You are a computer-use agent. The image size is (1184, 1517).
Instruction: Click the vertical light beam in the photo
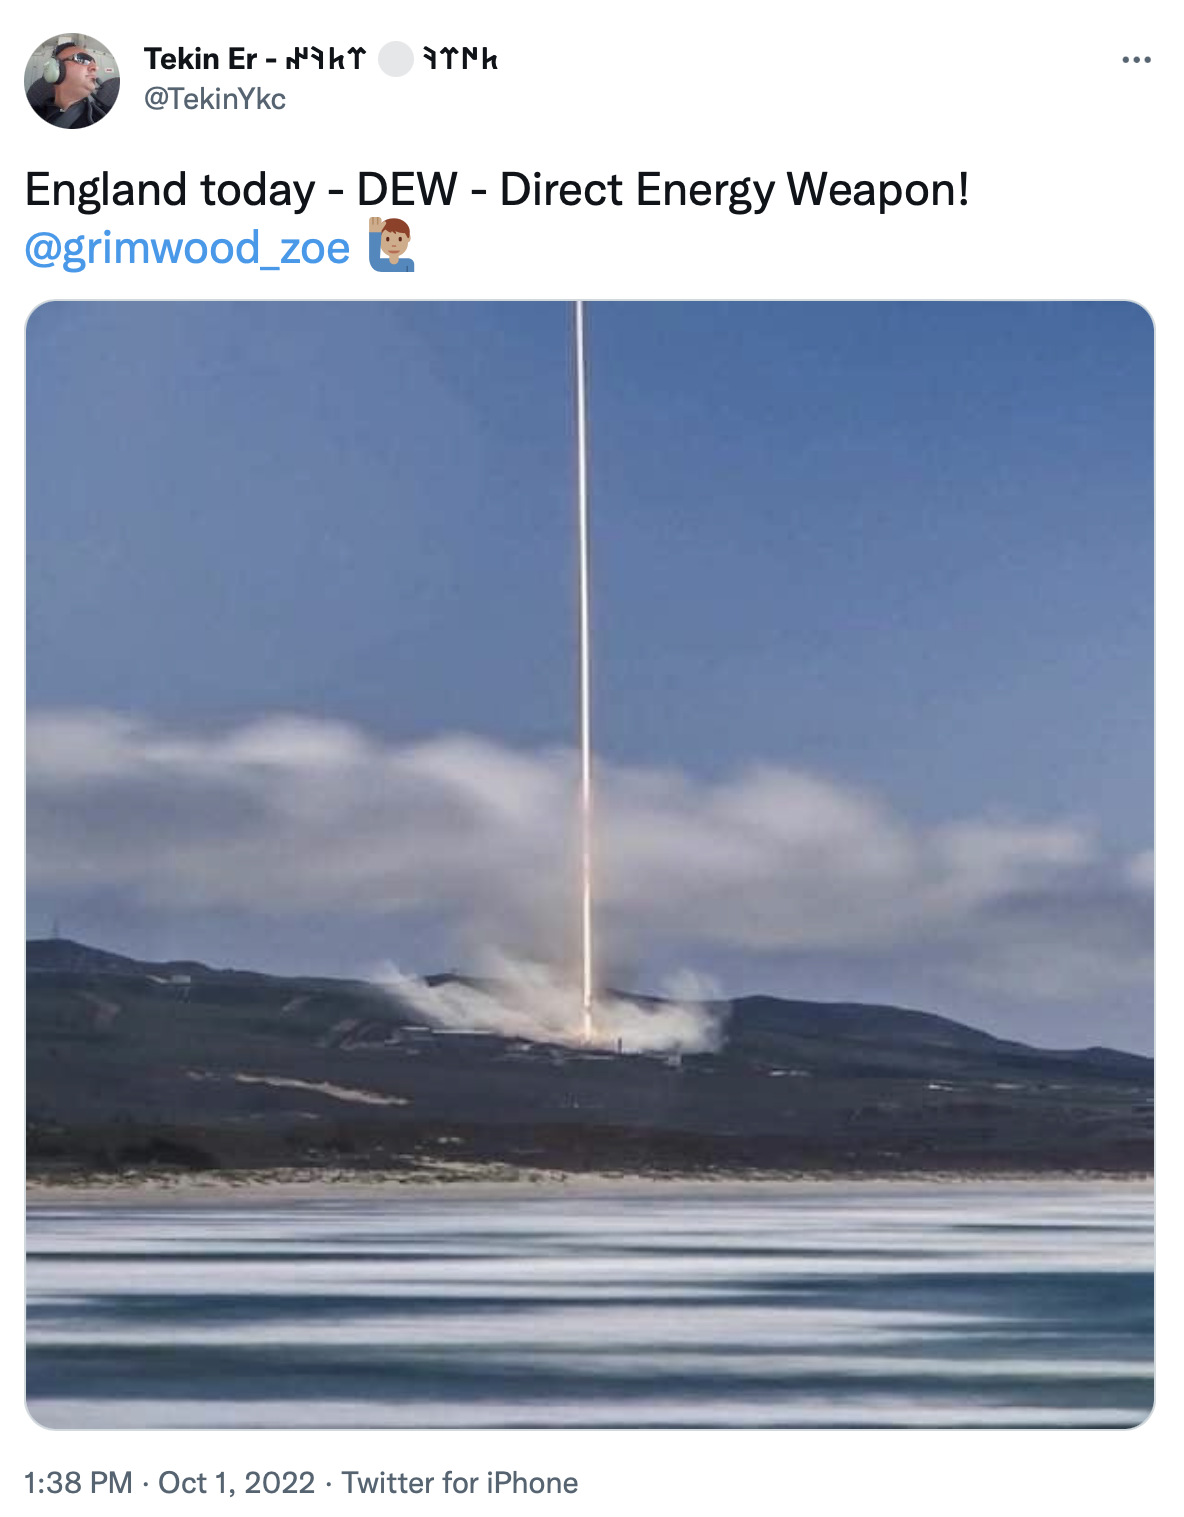(582, 660)
